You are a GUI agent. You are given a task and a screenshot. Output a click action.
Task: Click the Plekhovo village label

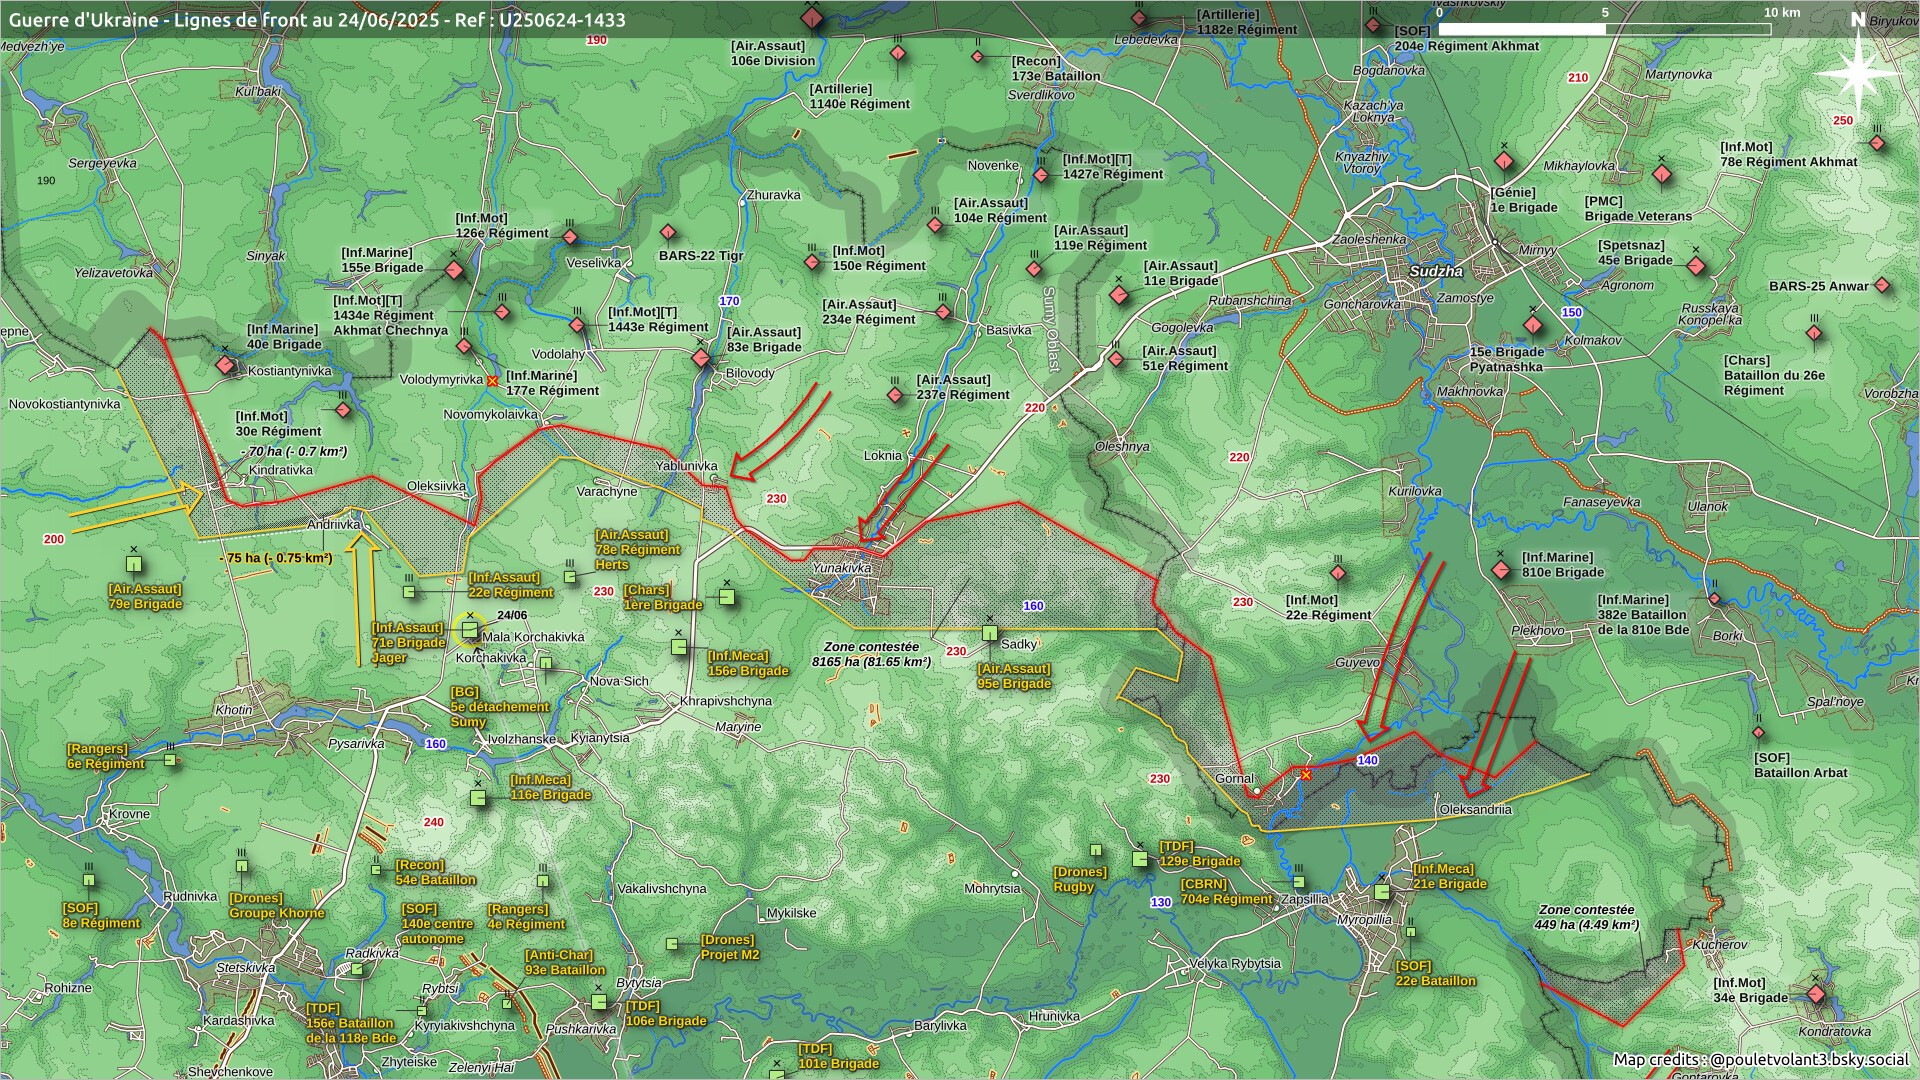[x=1538, y=631]
